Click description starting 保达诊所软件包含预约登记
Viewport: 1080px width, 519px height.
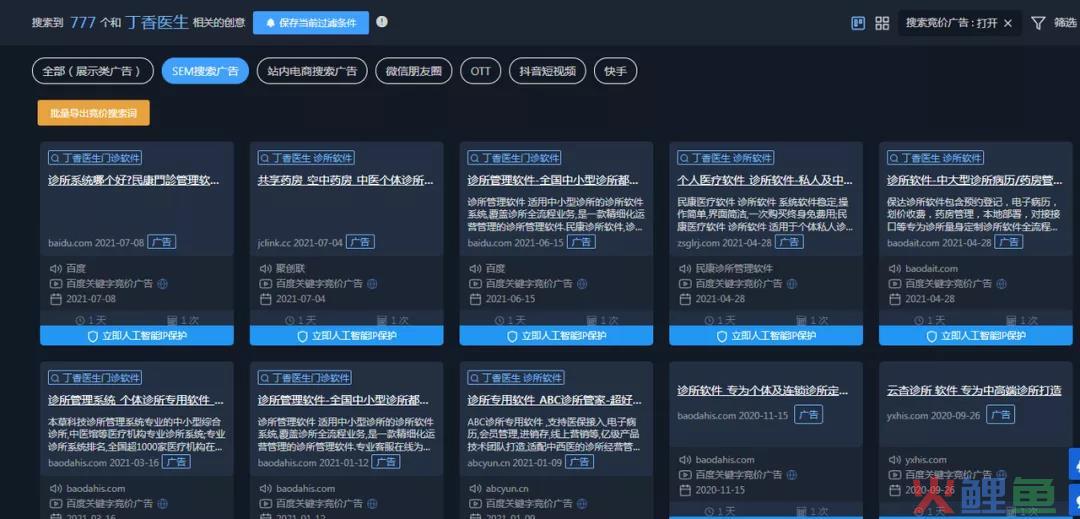coord(974,215)
